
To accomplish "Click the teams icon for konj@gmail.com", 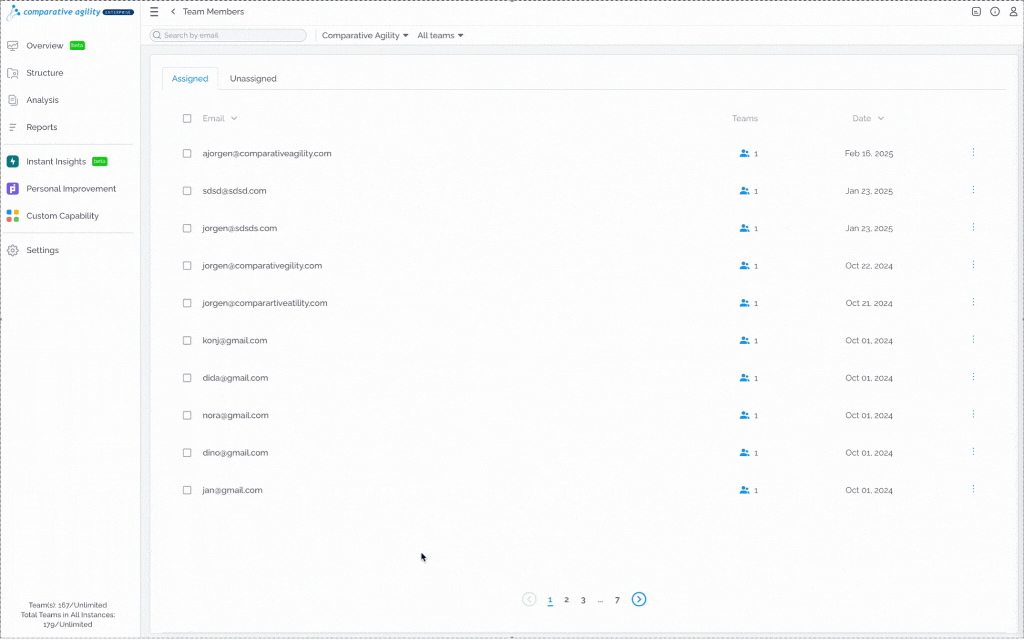I will (744, 340).
